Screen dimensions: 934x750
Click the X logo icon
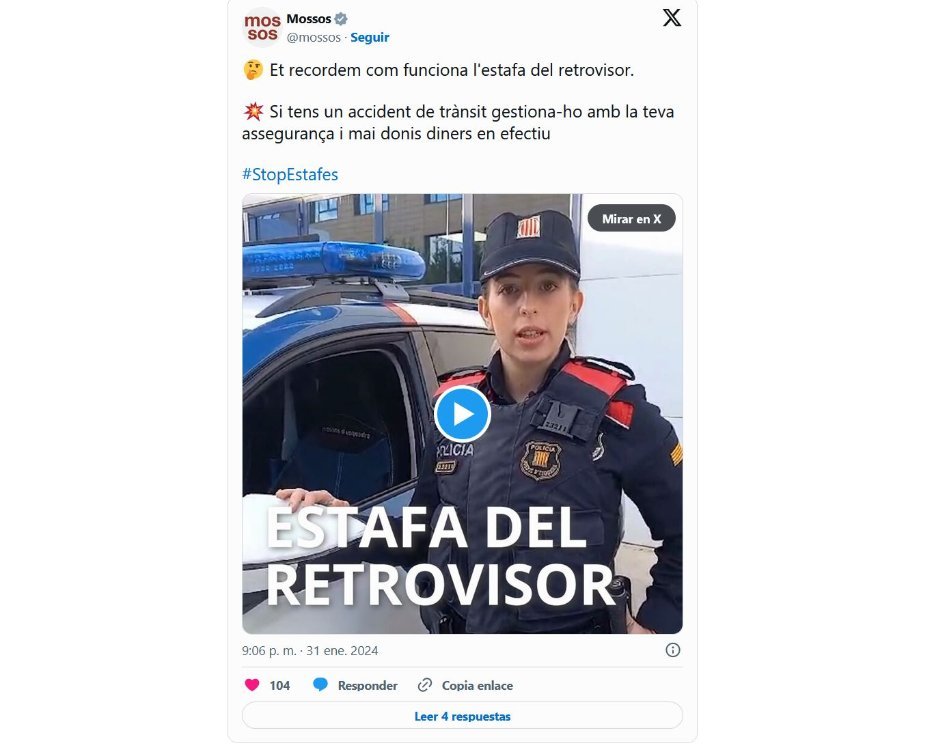coord(671,18)
